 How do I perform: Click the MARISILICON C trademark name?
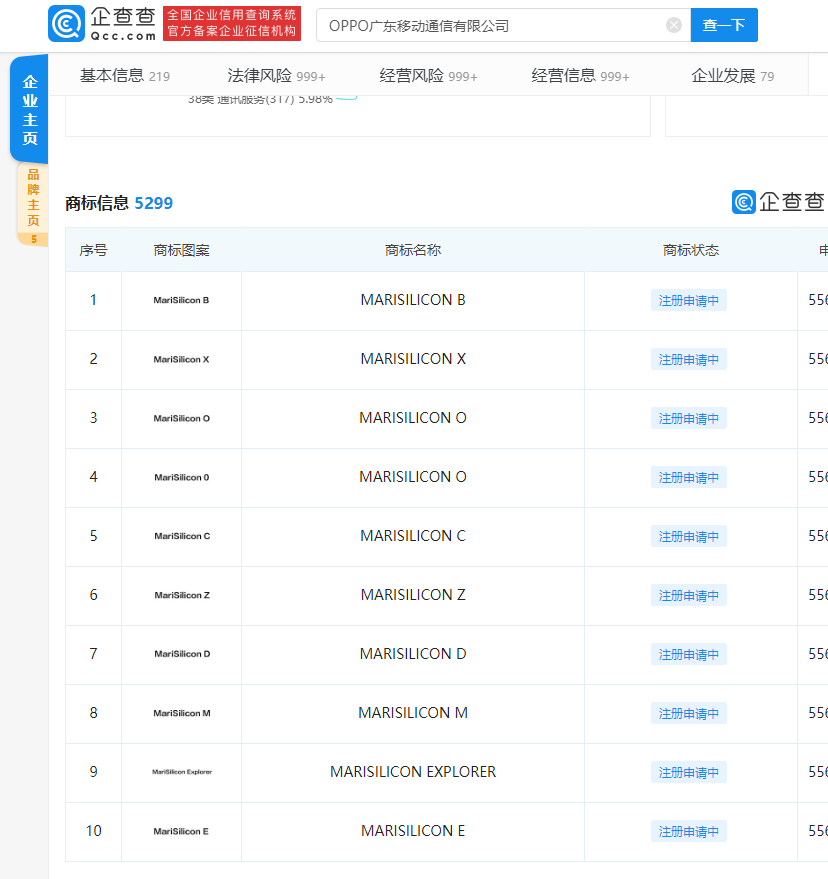click(413, 536)
